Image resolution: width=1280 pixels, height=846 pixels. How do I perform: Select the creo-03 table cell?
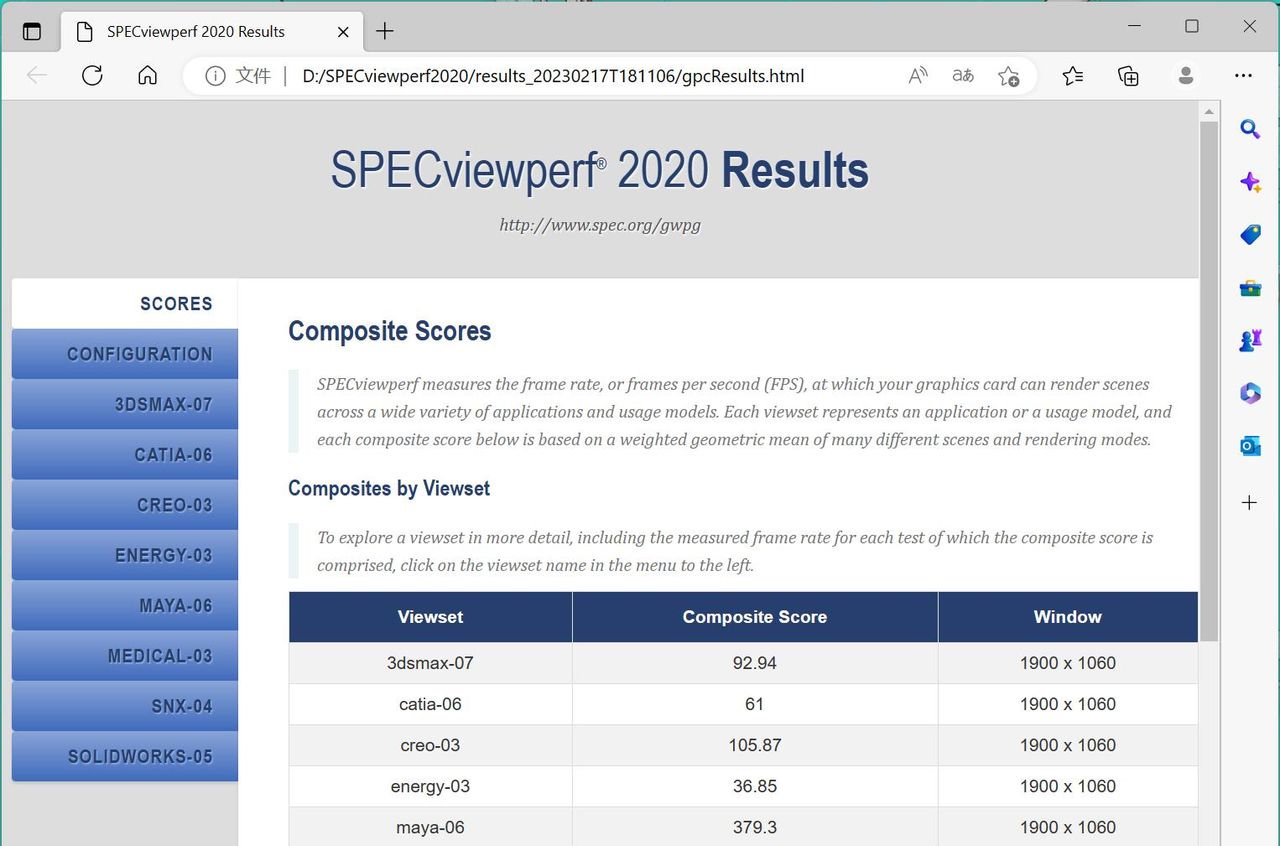(x=430, y=745)
